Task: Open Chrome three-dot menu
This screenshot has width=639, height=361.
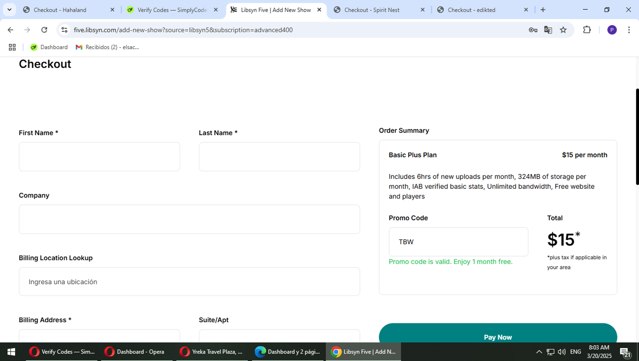Action: pyautogui.click(x=629, y=30)
